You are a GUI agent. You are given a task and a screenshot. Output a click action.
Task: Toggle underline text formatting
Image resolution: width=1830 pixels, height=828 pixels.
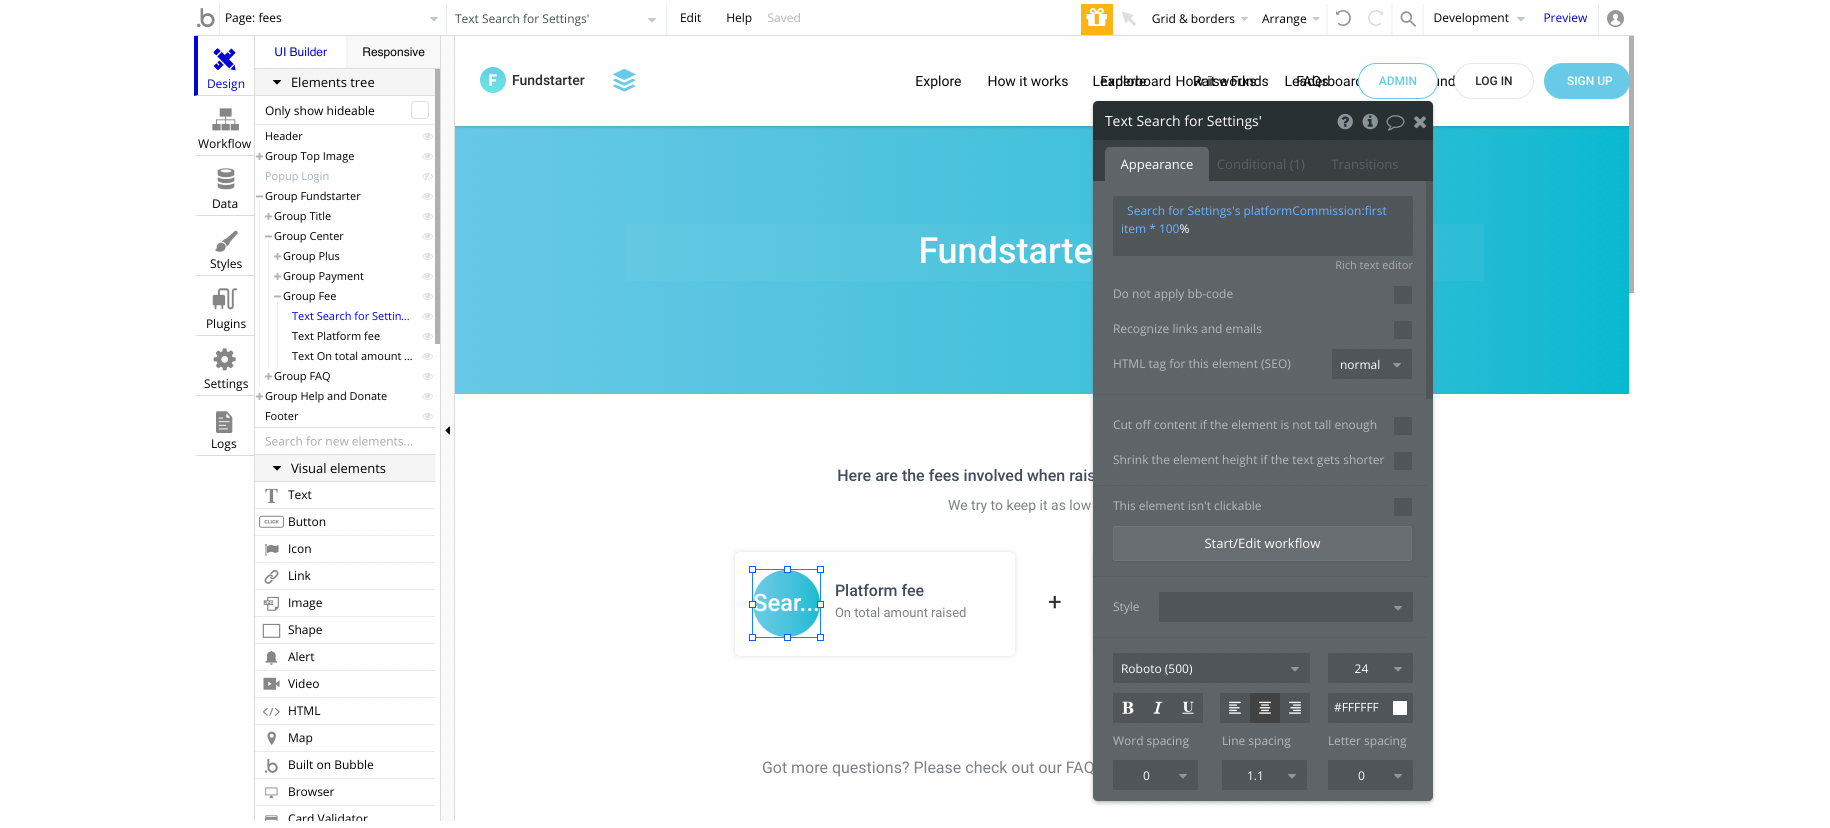1188,708
